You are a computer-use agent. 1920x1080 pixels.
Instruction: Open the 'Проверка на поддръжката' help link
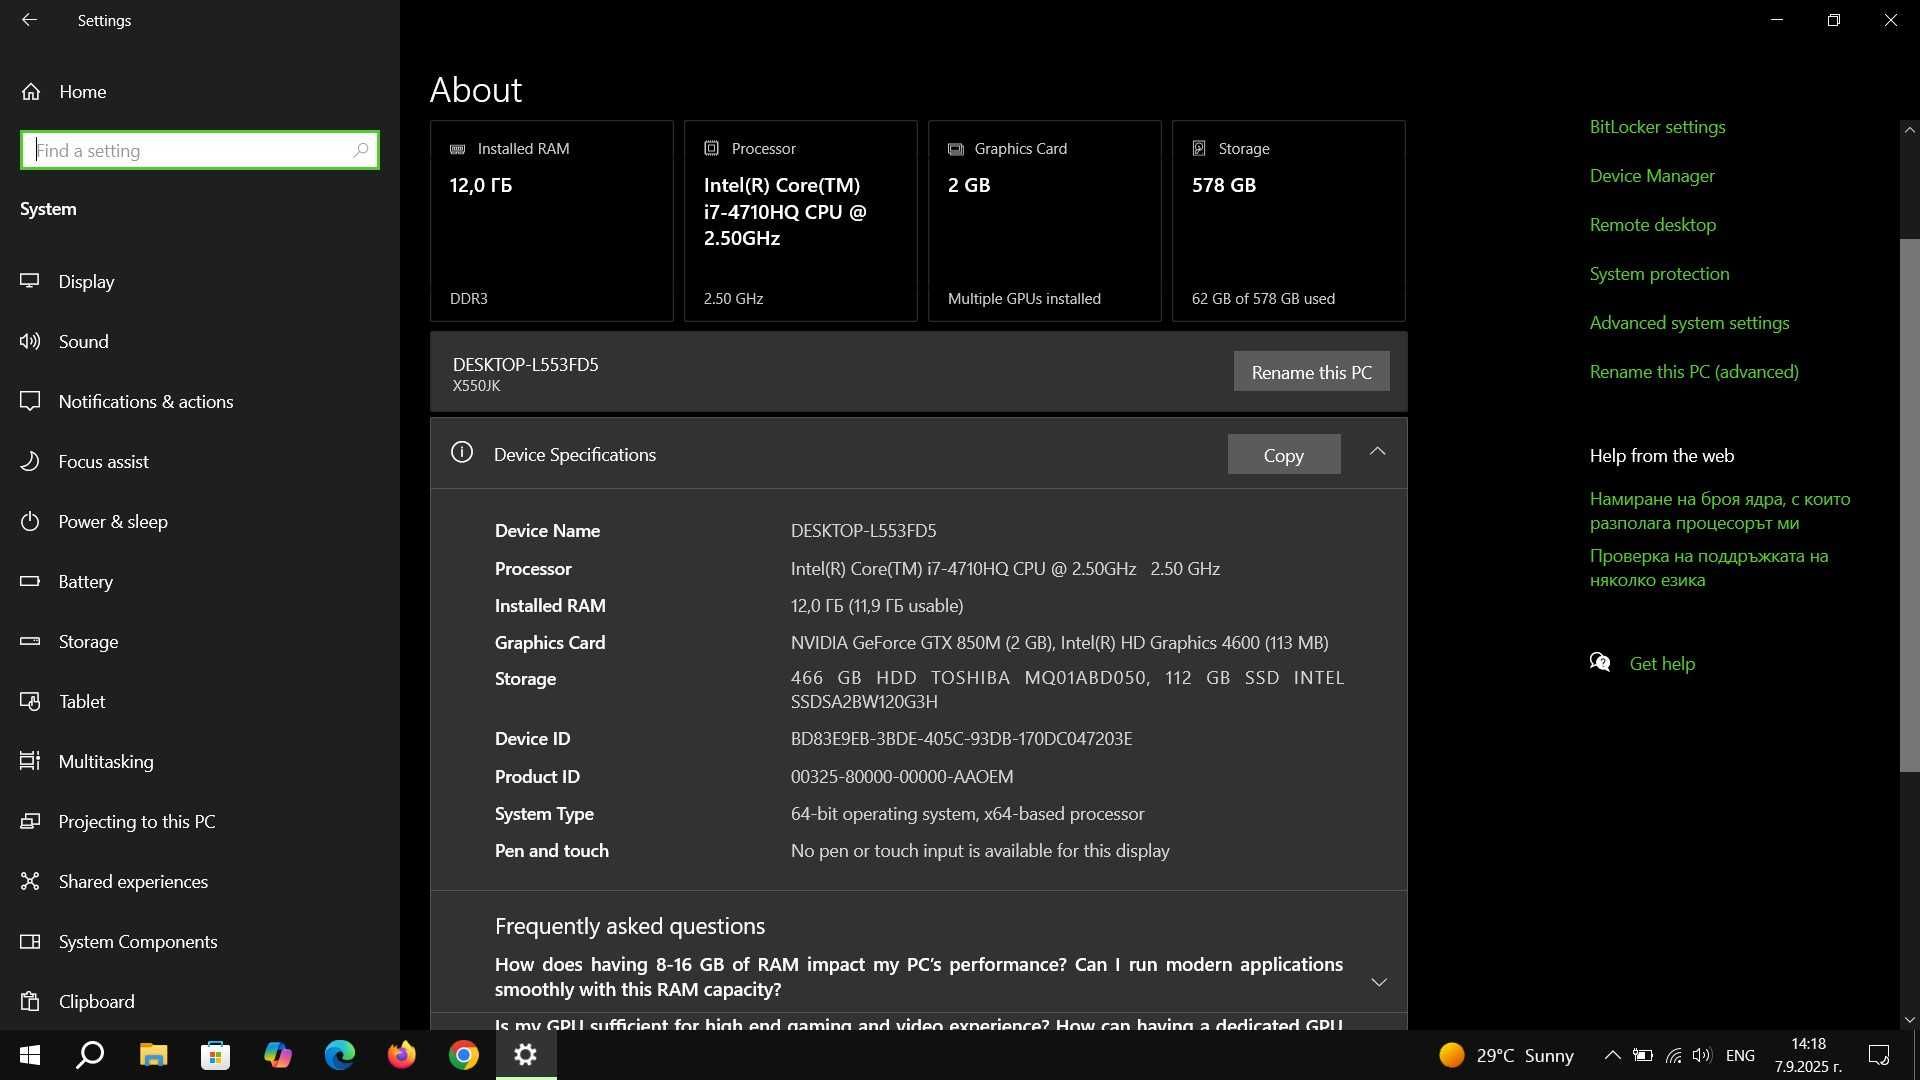click(1709, 568)
